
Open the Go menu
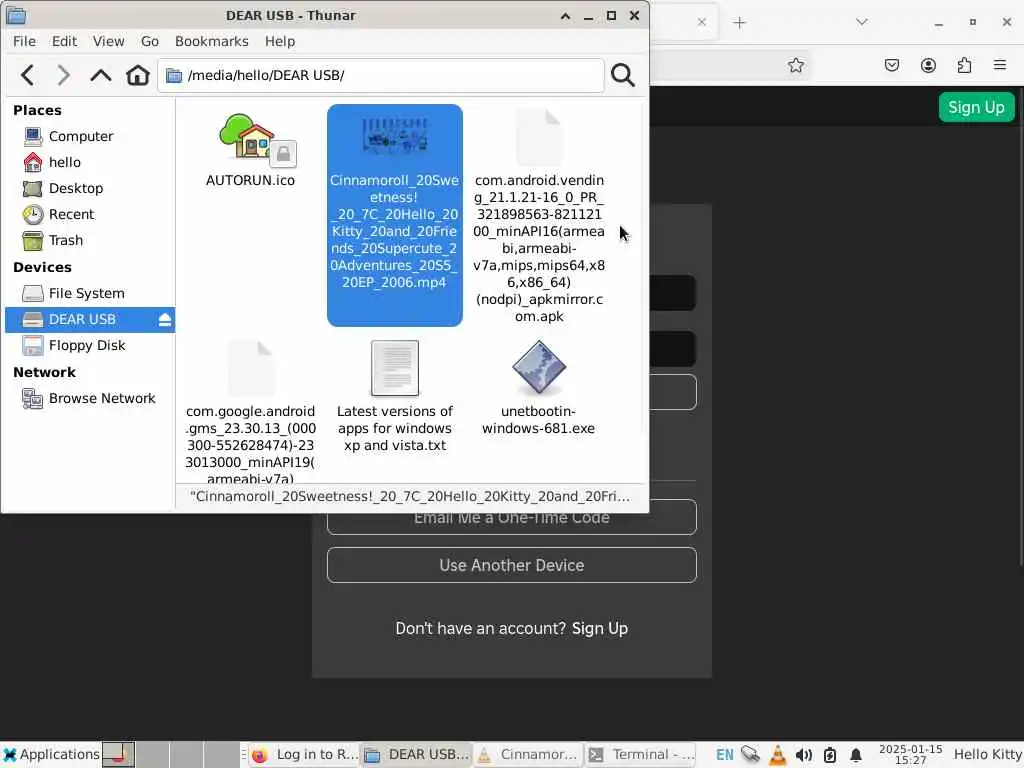coord(150,41)
